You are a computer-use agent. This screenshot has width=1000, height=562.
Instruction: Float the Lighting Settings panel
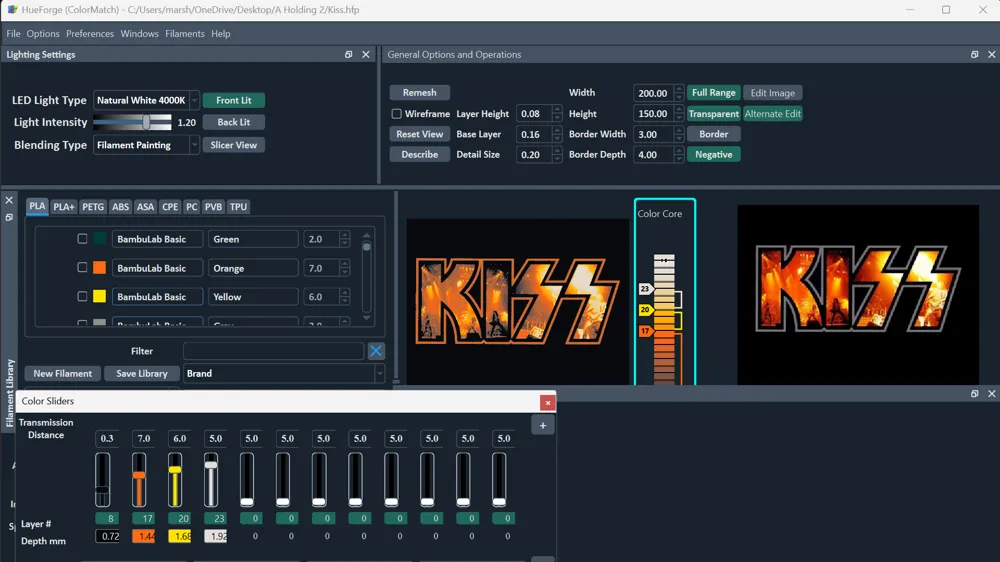pos(348,55)
